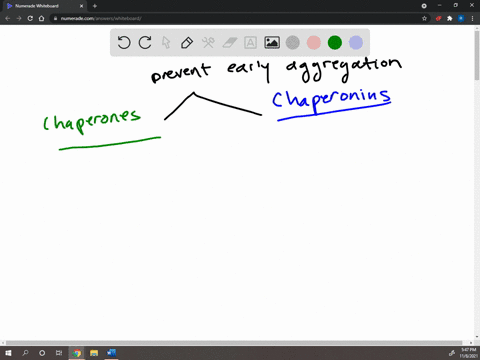Open File Explorer from taskbar
The width and height of the screenshot is (480, 360).
94,353
